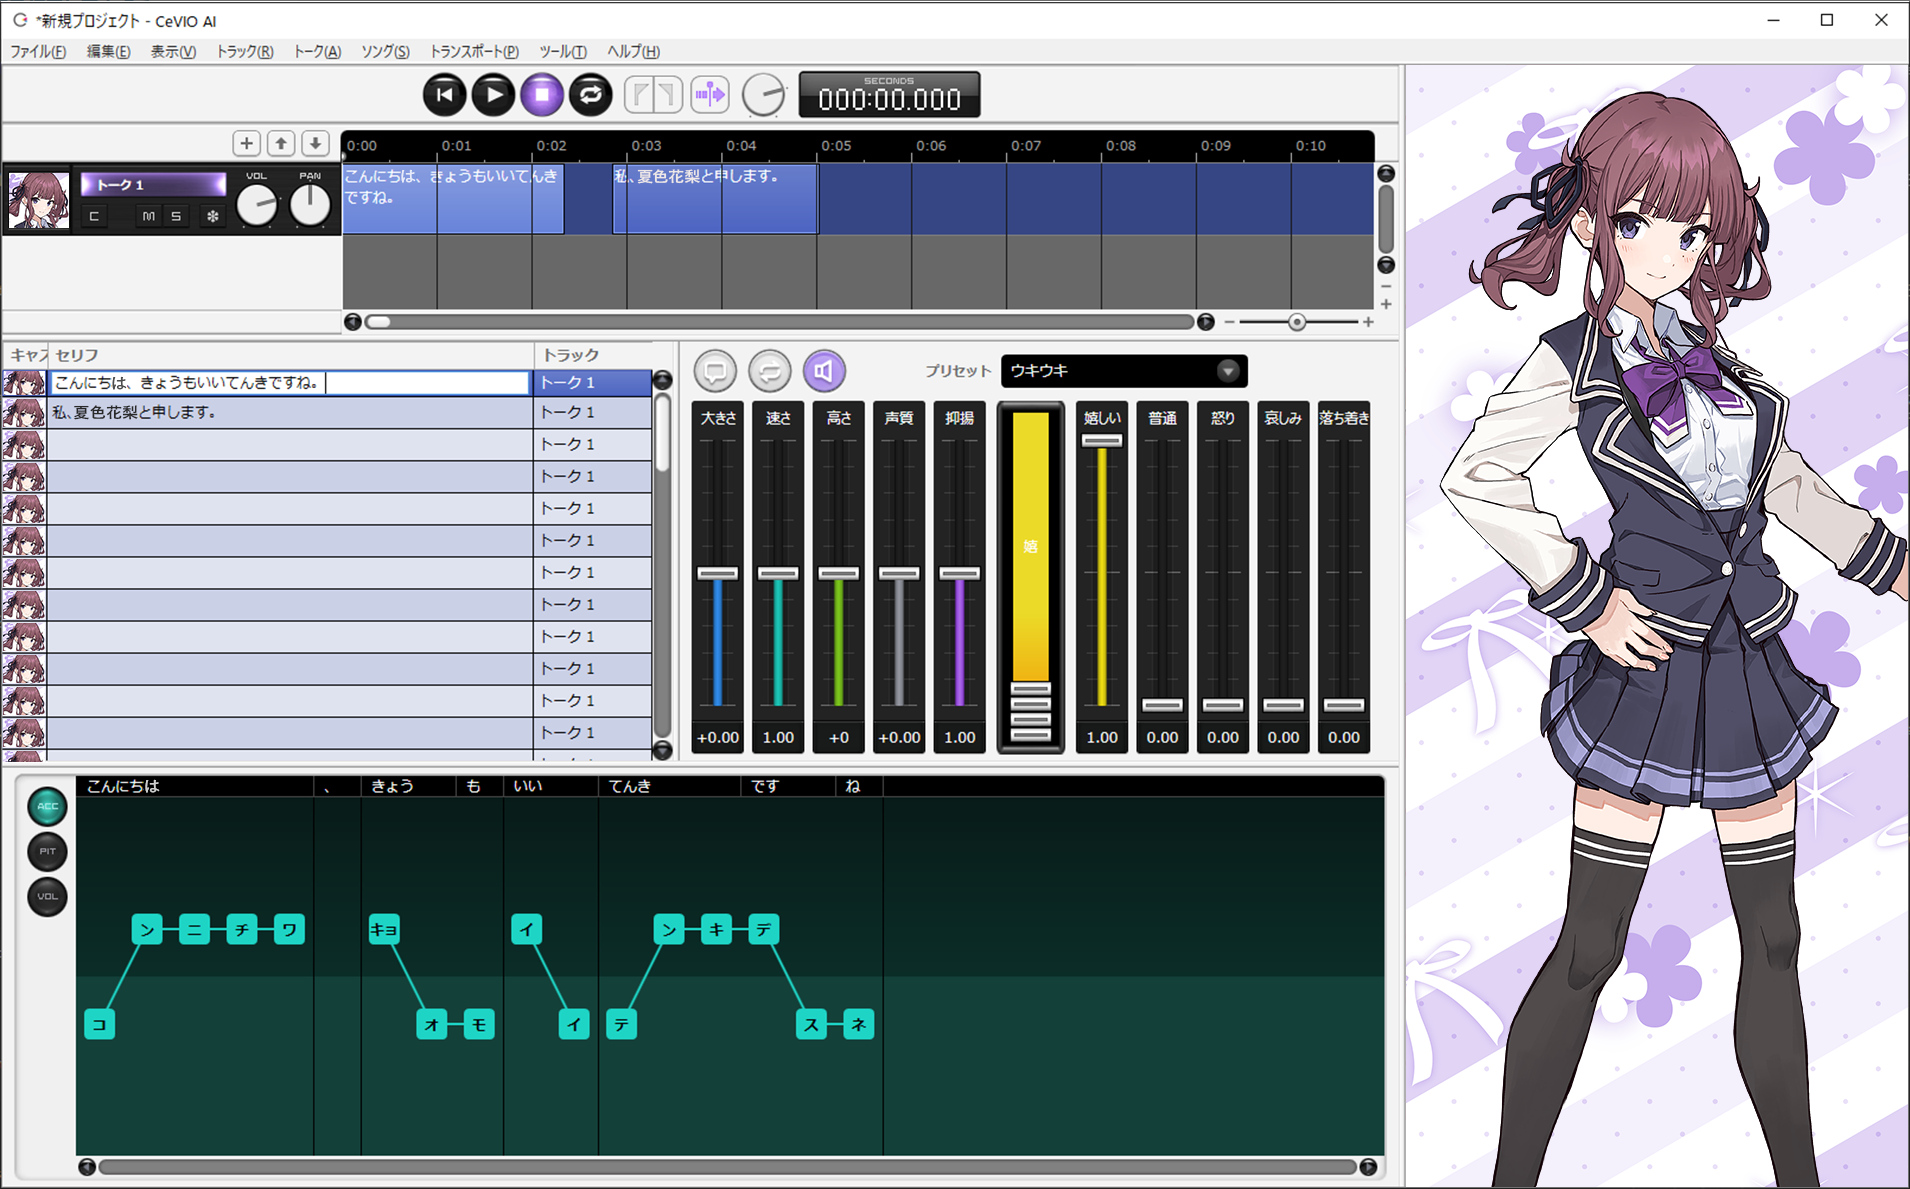Toggle loop playback button

tap(591, 95)
